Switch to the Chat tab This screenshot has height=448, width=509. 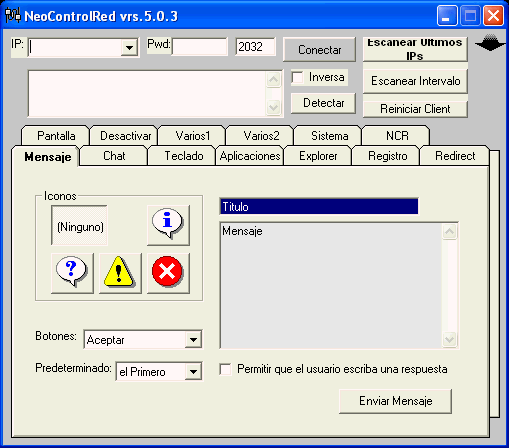pyautogui.click(x=114, y=156)
